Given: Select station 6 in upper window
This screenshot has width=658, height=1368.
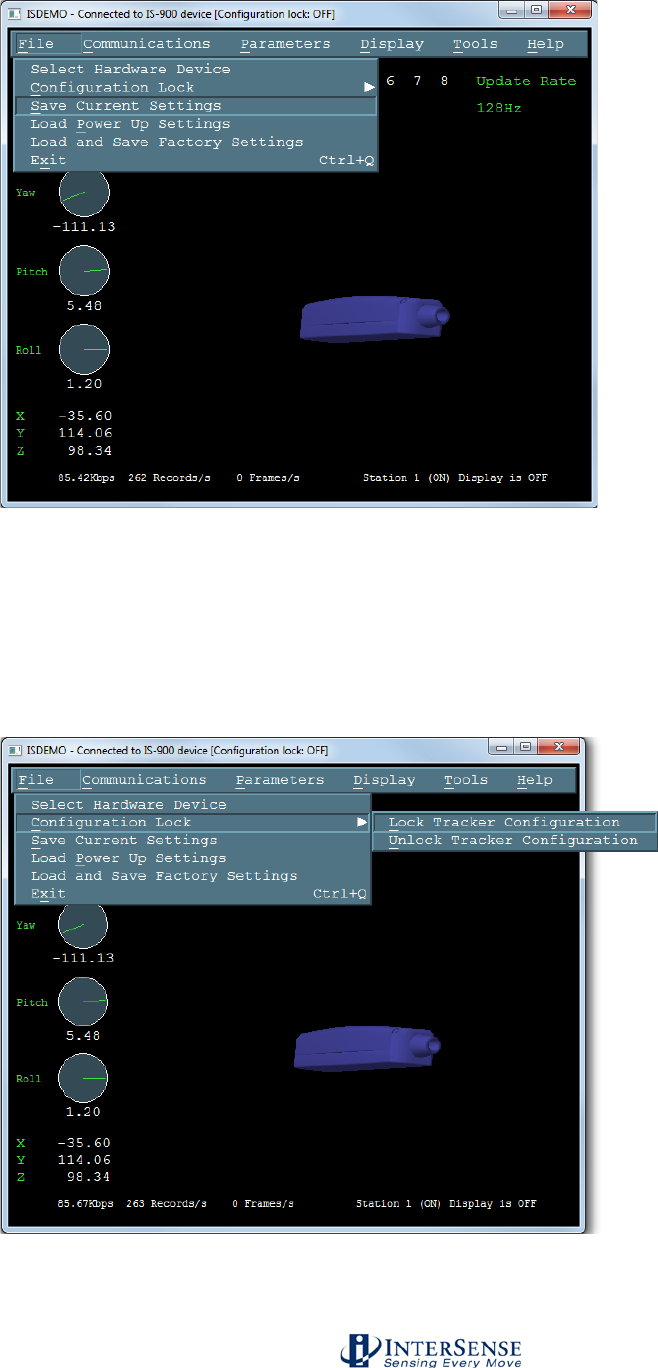Looking at the screenshot, I should (390, 80).
